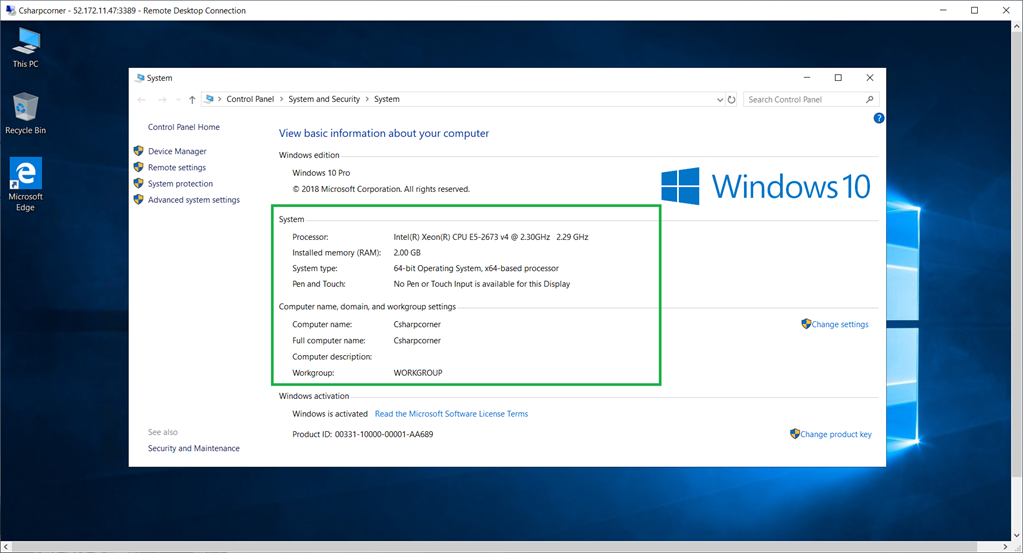The image size is (1023, 553).
Task: Select System breadcrumb item
Action: pos(387,99)
